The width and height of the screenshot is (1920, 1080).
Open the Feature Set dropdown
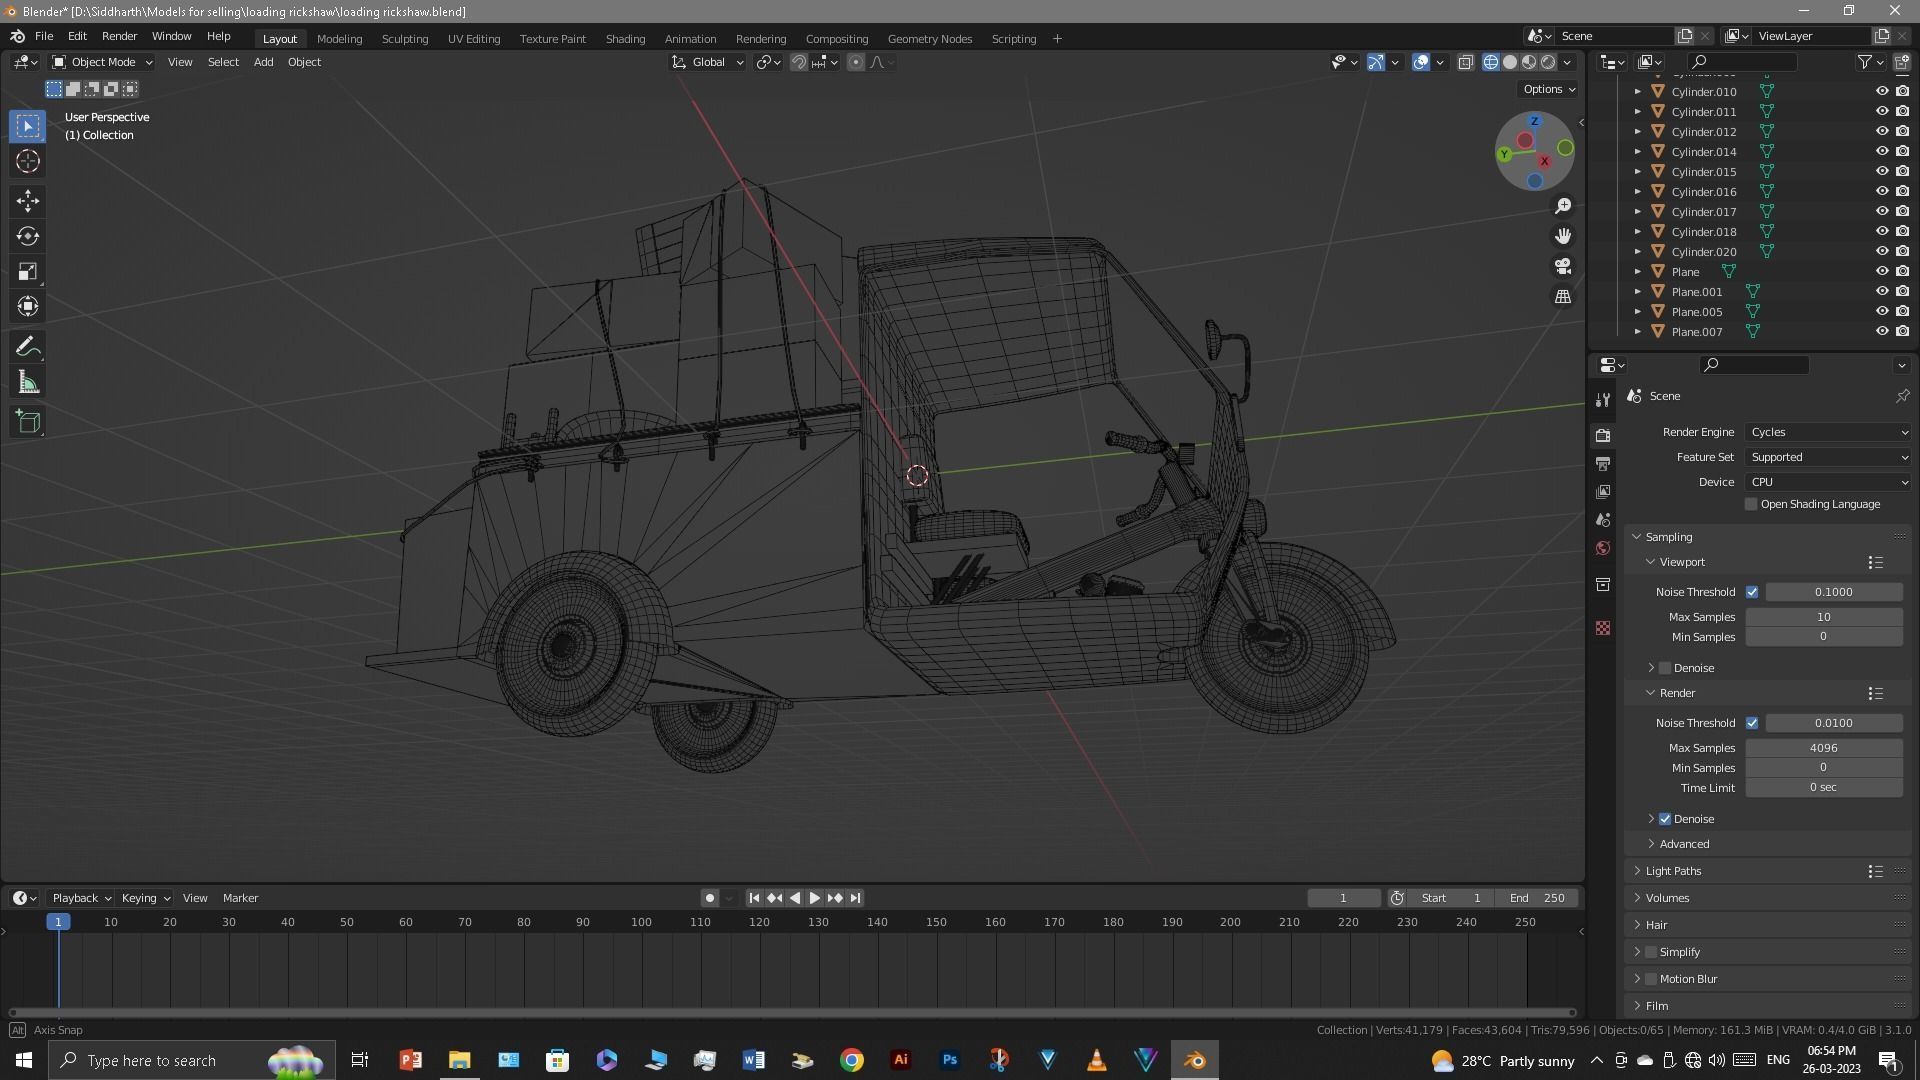click(1828, 457)
